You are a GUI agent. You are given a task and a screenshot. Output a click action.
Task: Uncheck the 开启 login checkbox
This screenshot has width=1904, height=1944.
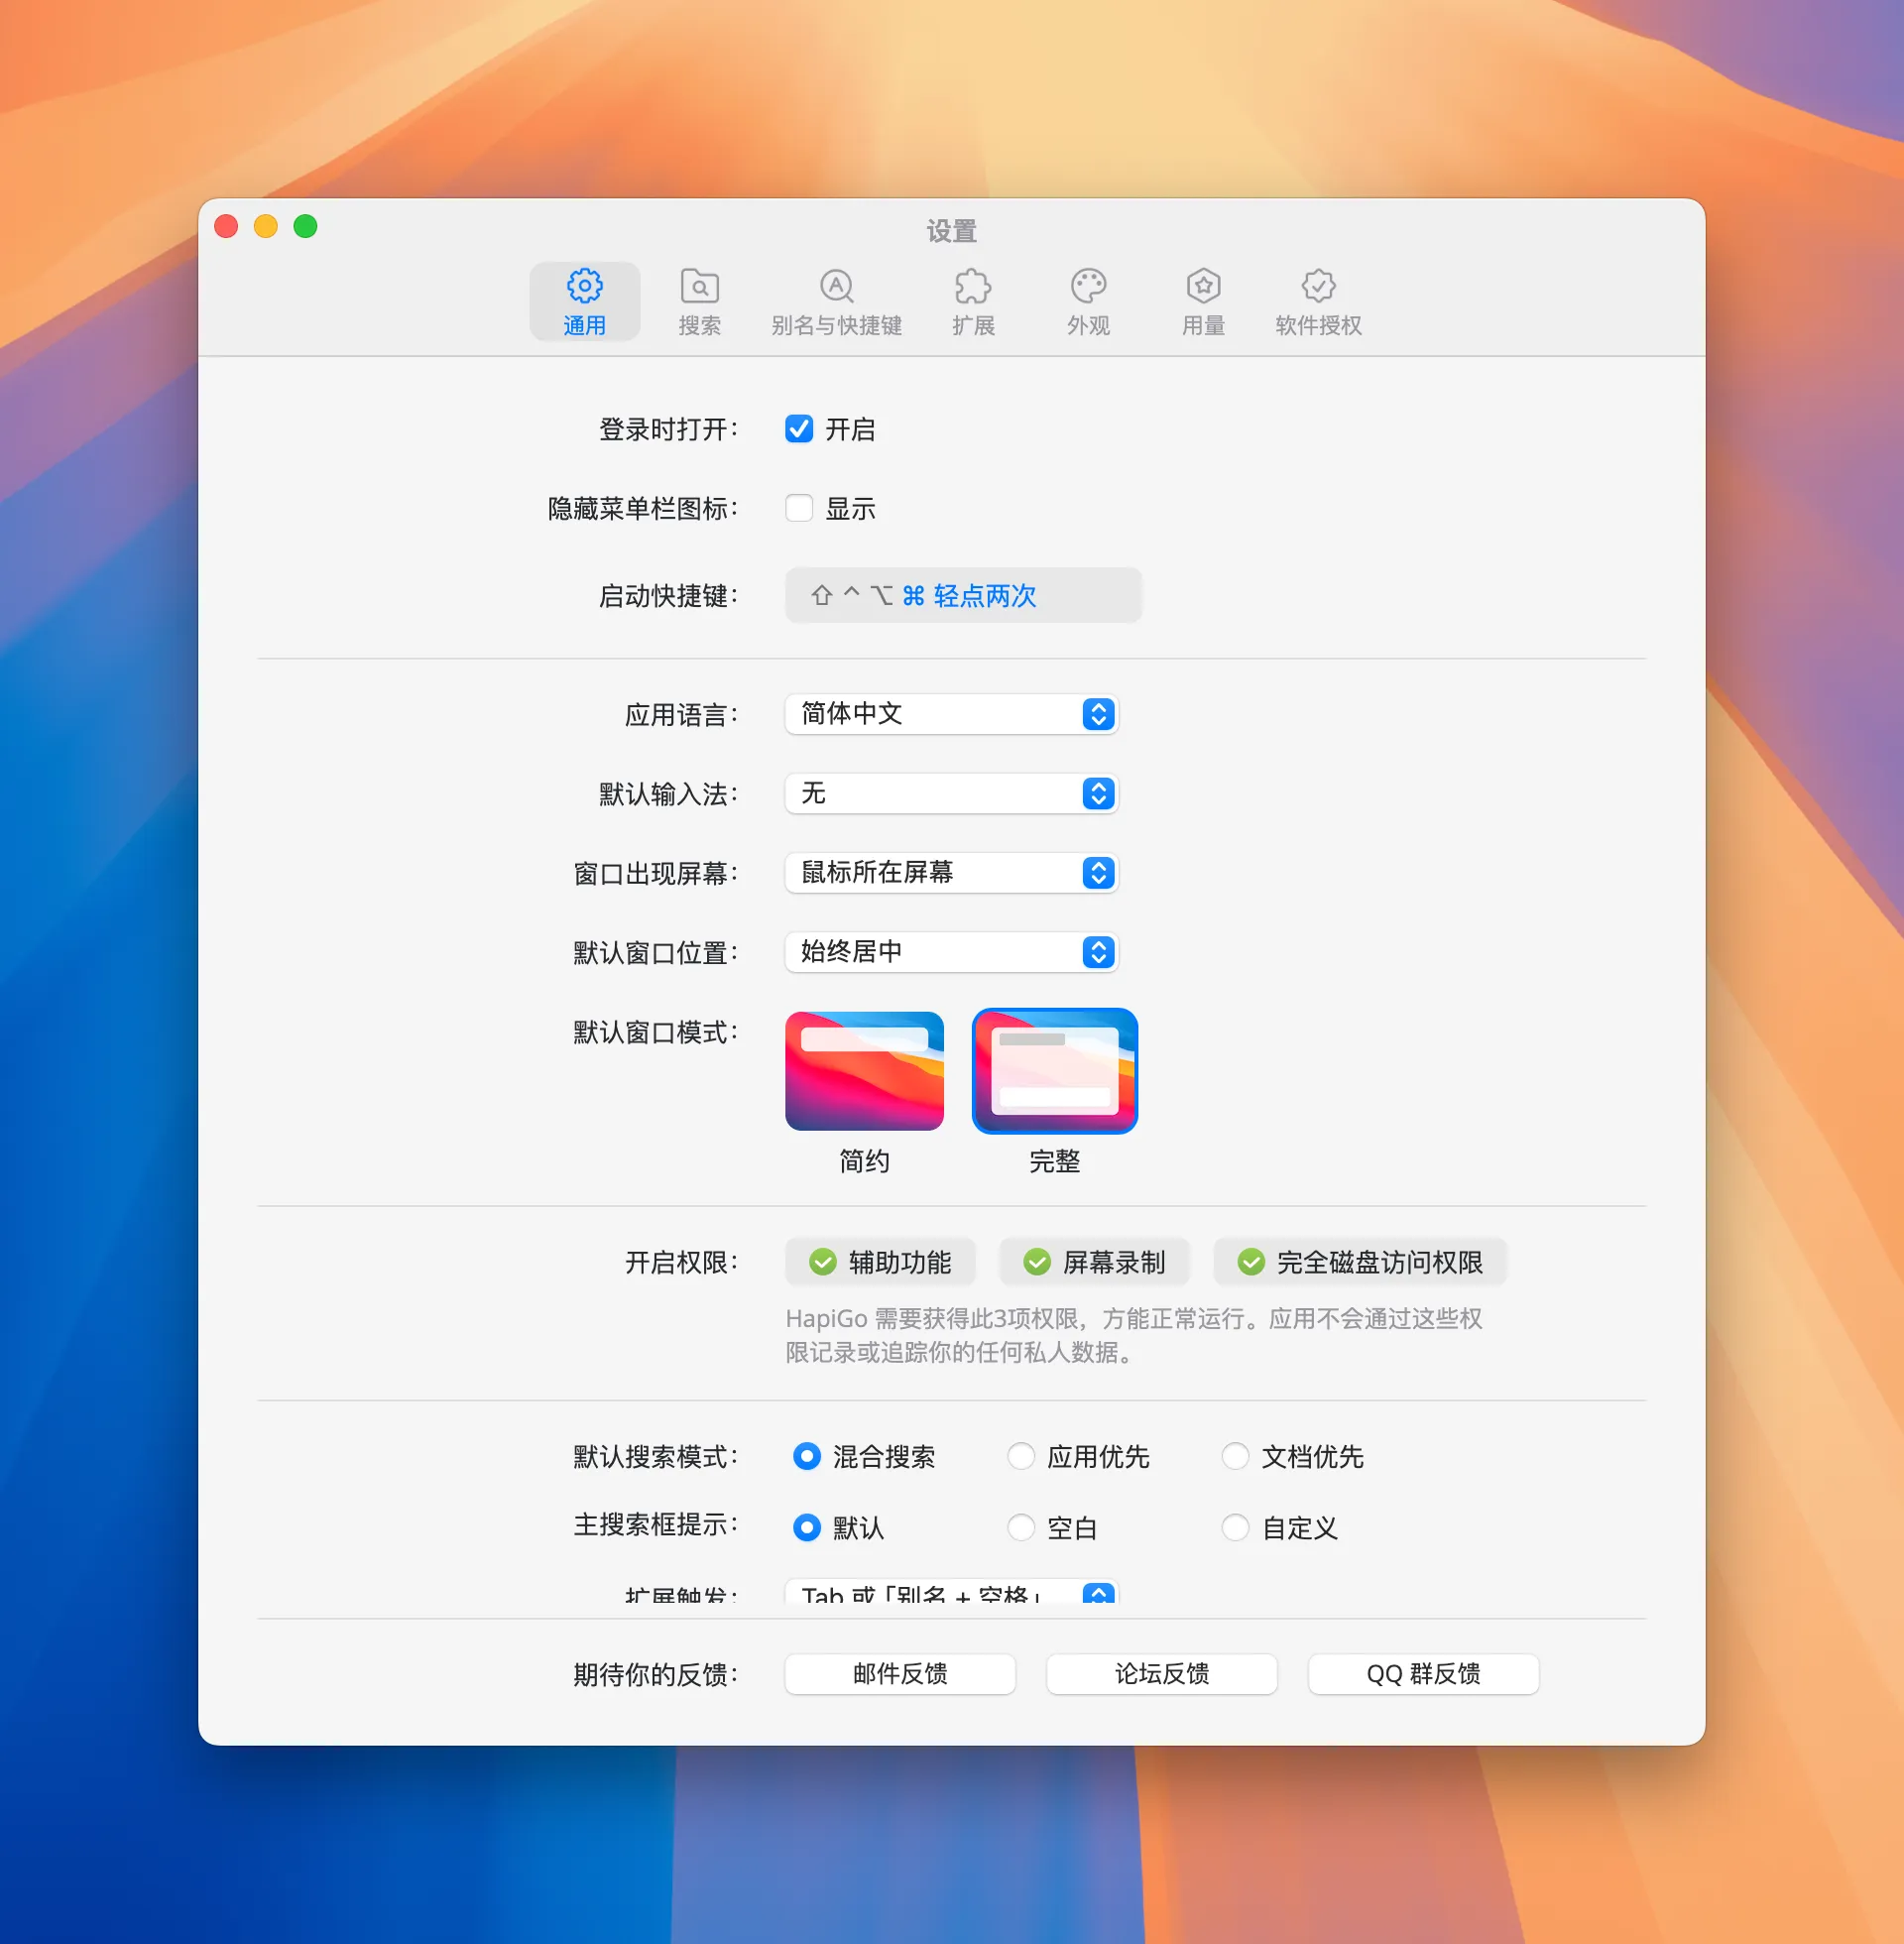pyautogui.click(x=799, y=428)
